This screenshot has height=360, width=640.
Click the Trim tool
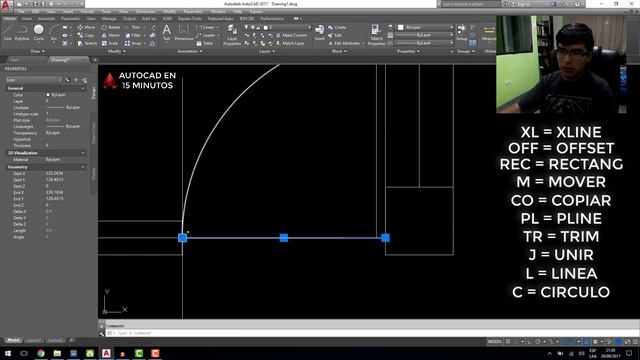pyautogui.click(x=132, y=27)
